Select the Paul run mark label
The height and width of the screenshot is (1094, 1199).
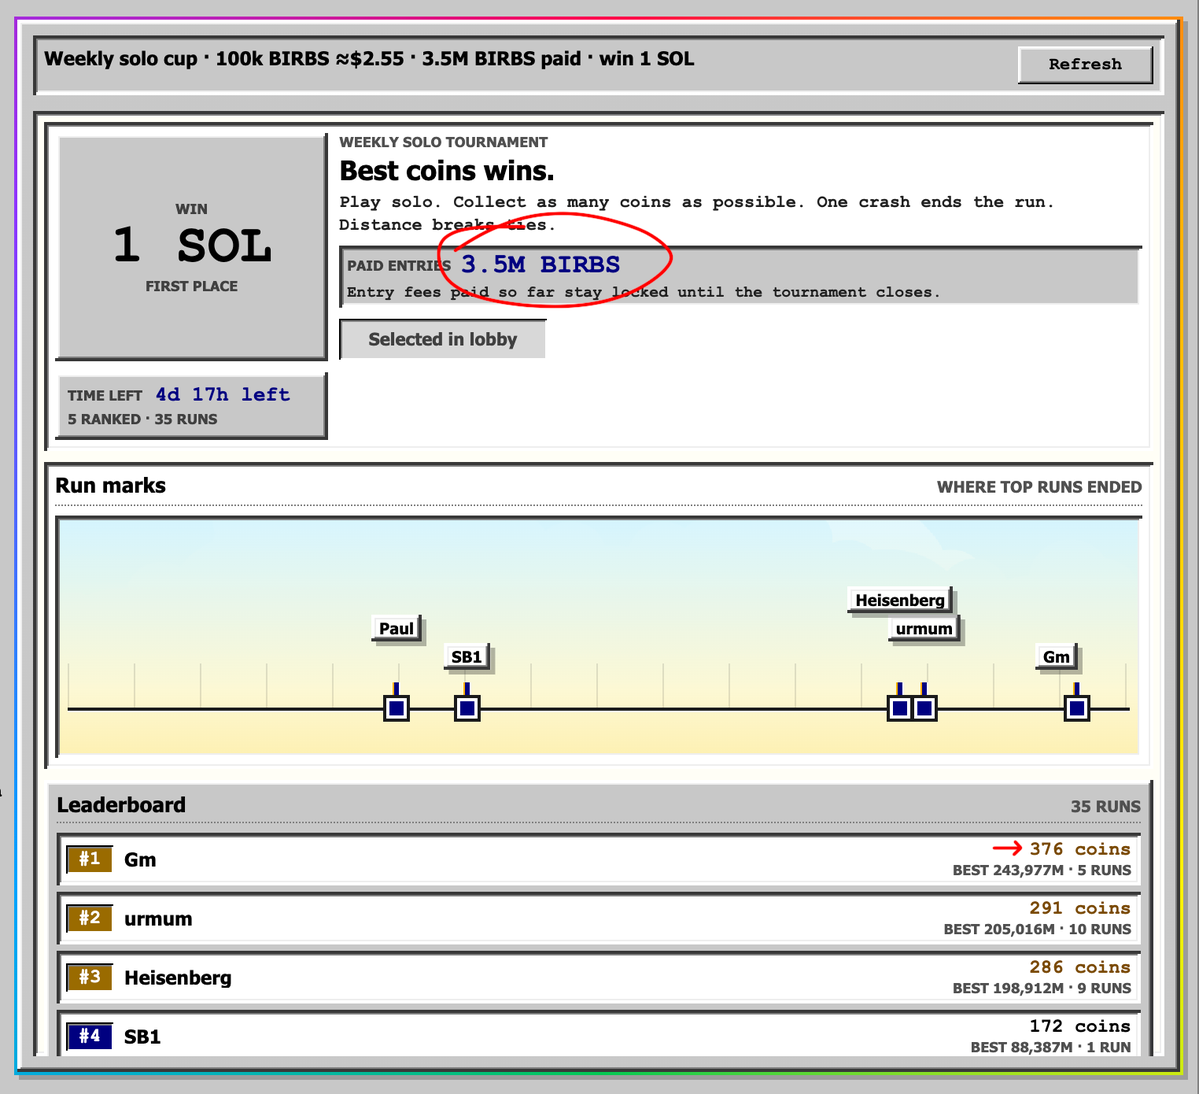[396, 628]
